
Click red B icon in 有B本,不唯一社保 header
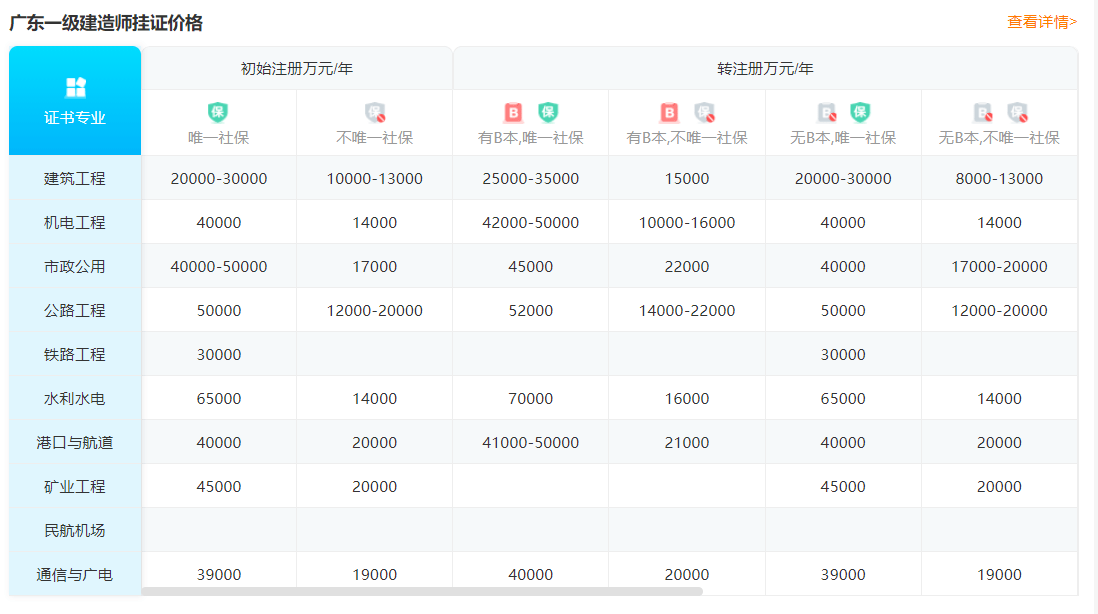[670, 112]
